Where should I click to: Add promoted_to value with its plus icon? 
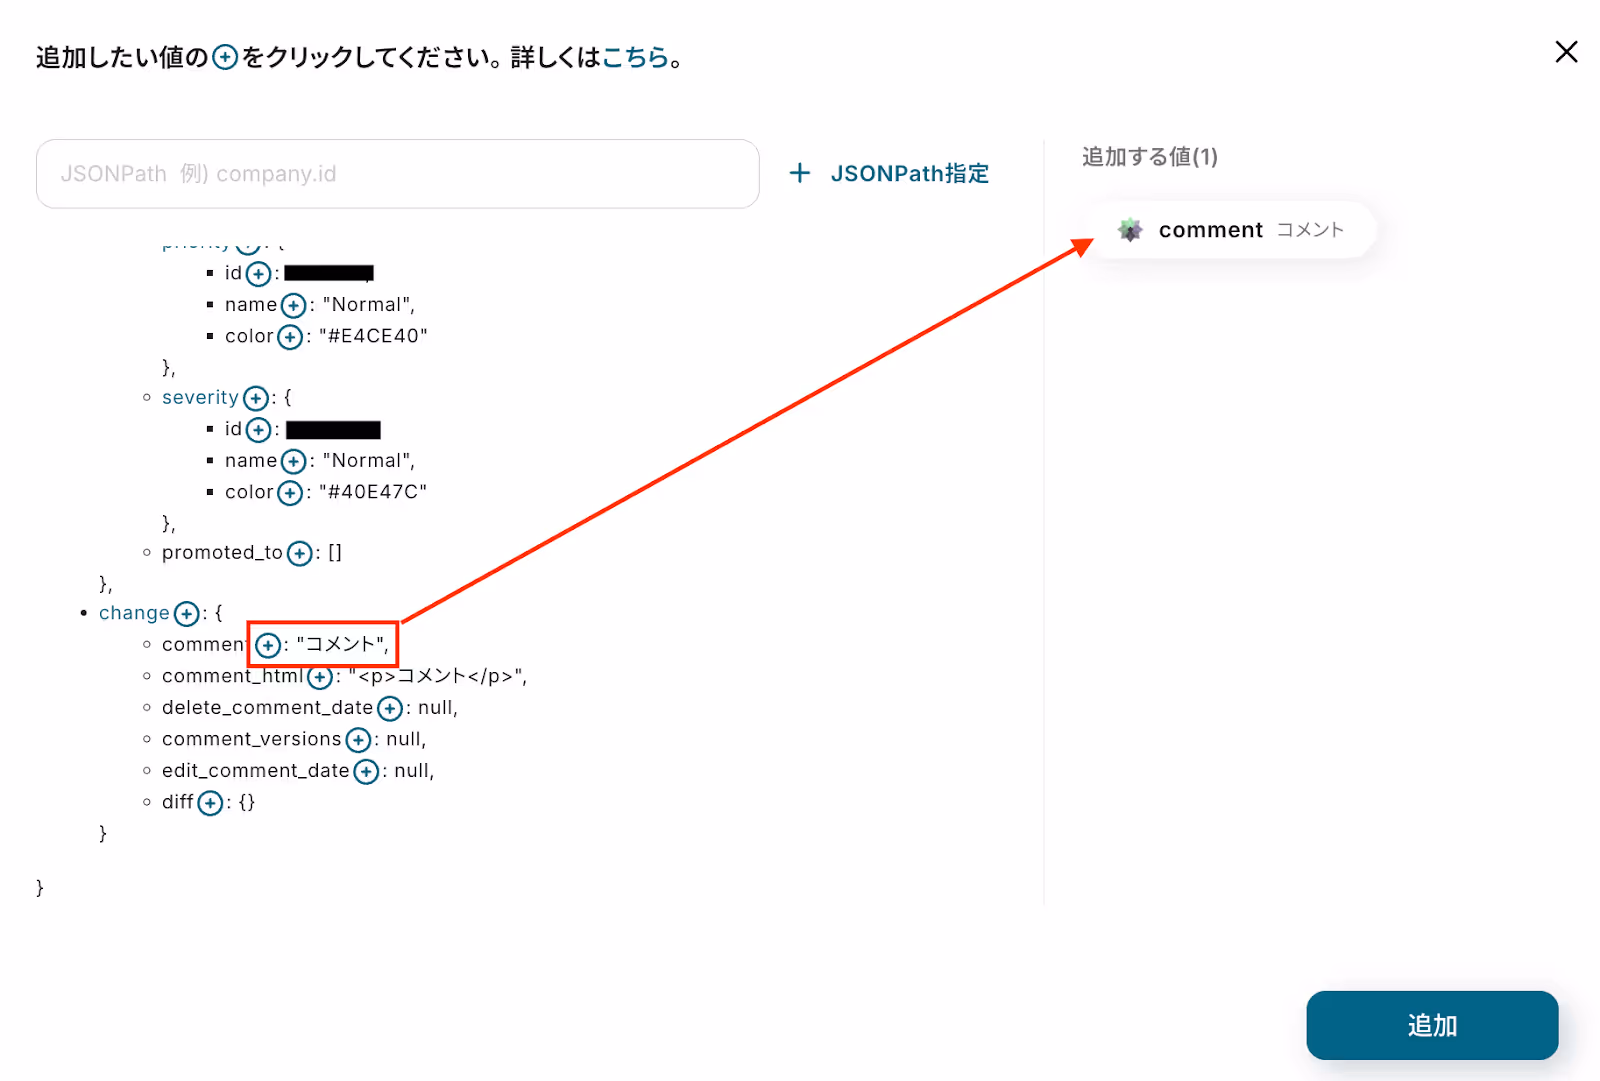pos(300,553)
